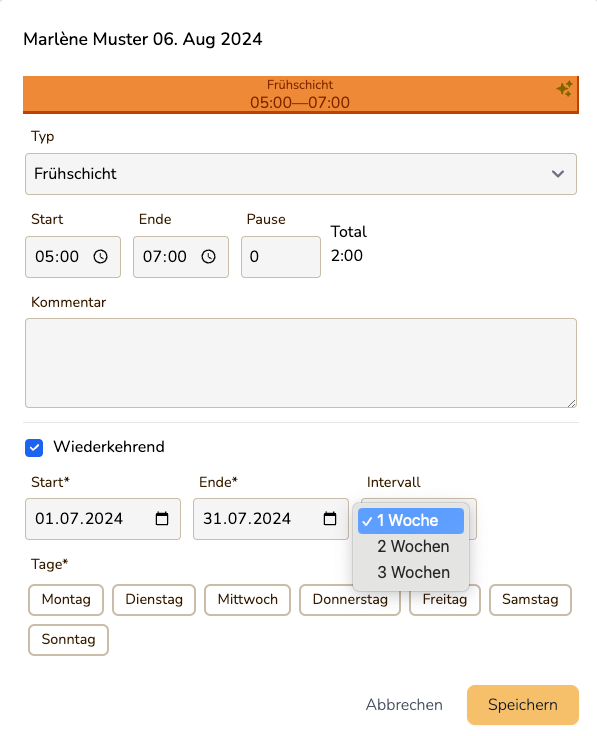Pick the 3 Wochen interval option
The width and height of the screenshot is (597, 736).
click(411, 572)
